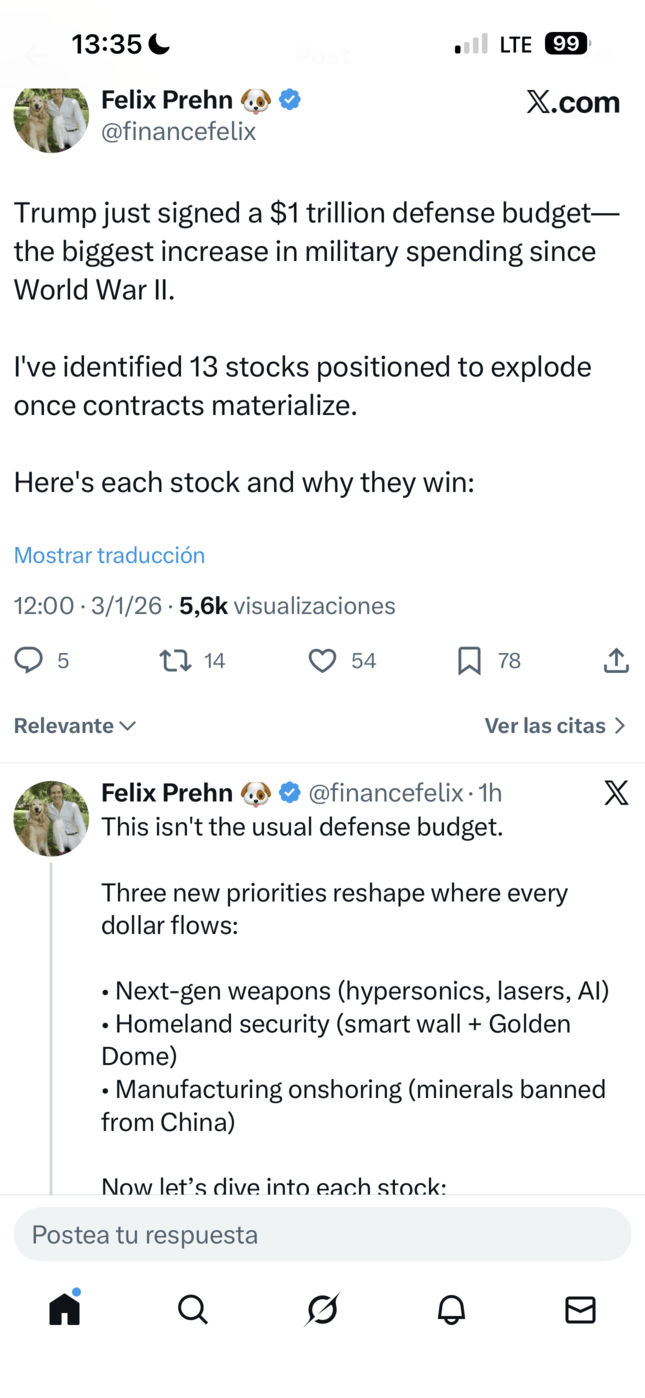Tap the X.com logo in header
The height and width of the screenshot is (1398, 645).
click(573, 102)
